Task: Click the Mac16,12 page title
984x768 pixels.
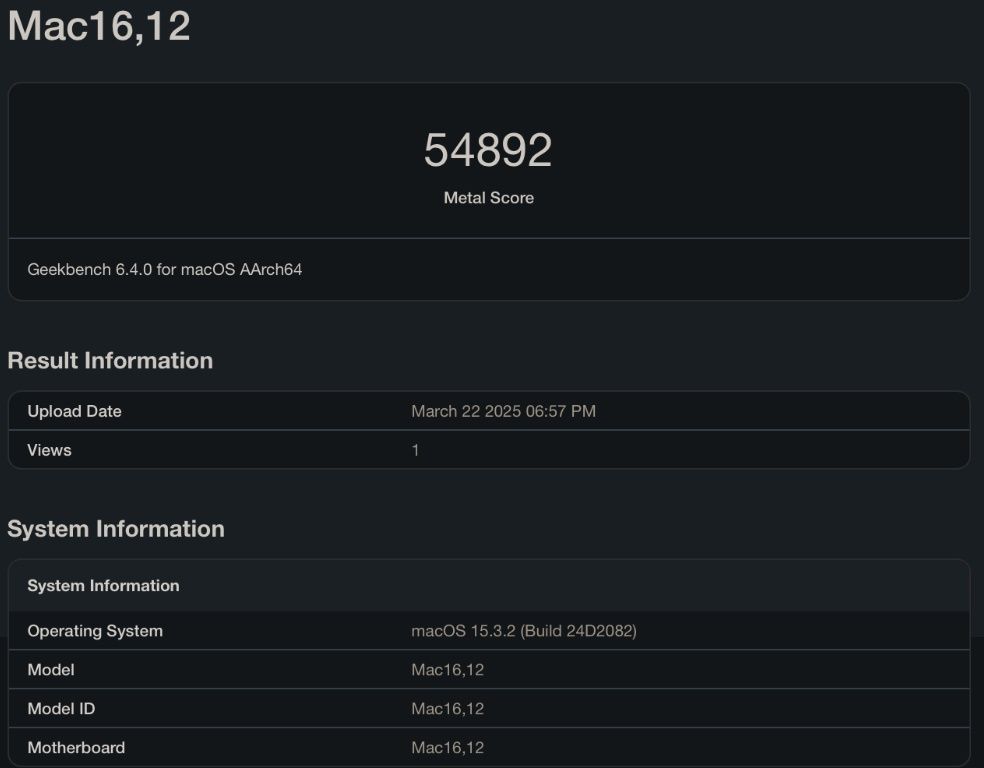Action: point(99,26)
